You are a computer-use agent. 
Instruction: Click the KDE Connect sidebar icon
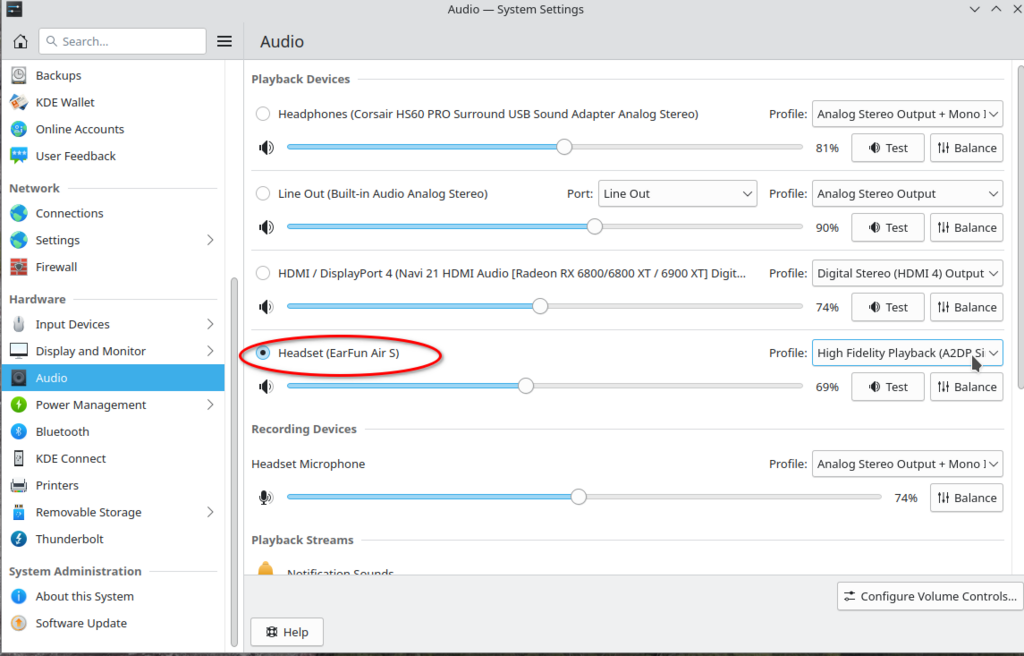tap(18, 459)
